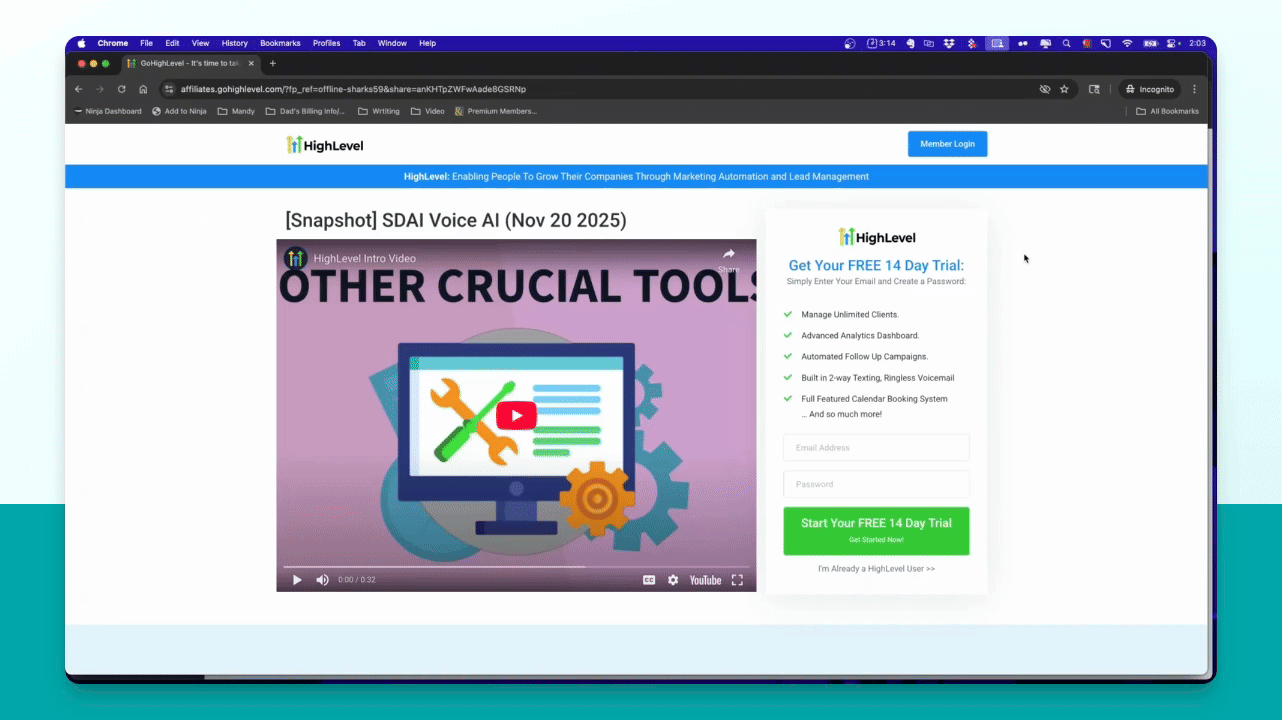The width and height of the screenshot is (1282, 720).
Task: Open the File menu
Action: 146,43
